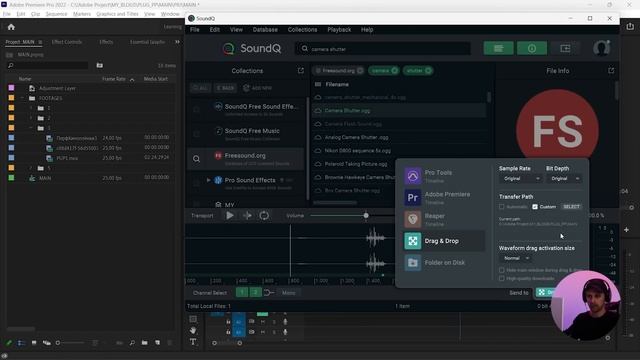Open the user profile avatar
This screenshot has width=640, height=360.
[x=602, y=48]
